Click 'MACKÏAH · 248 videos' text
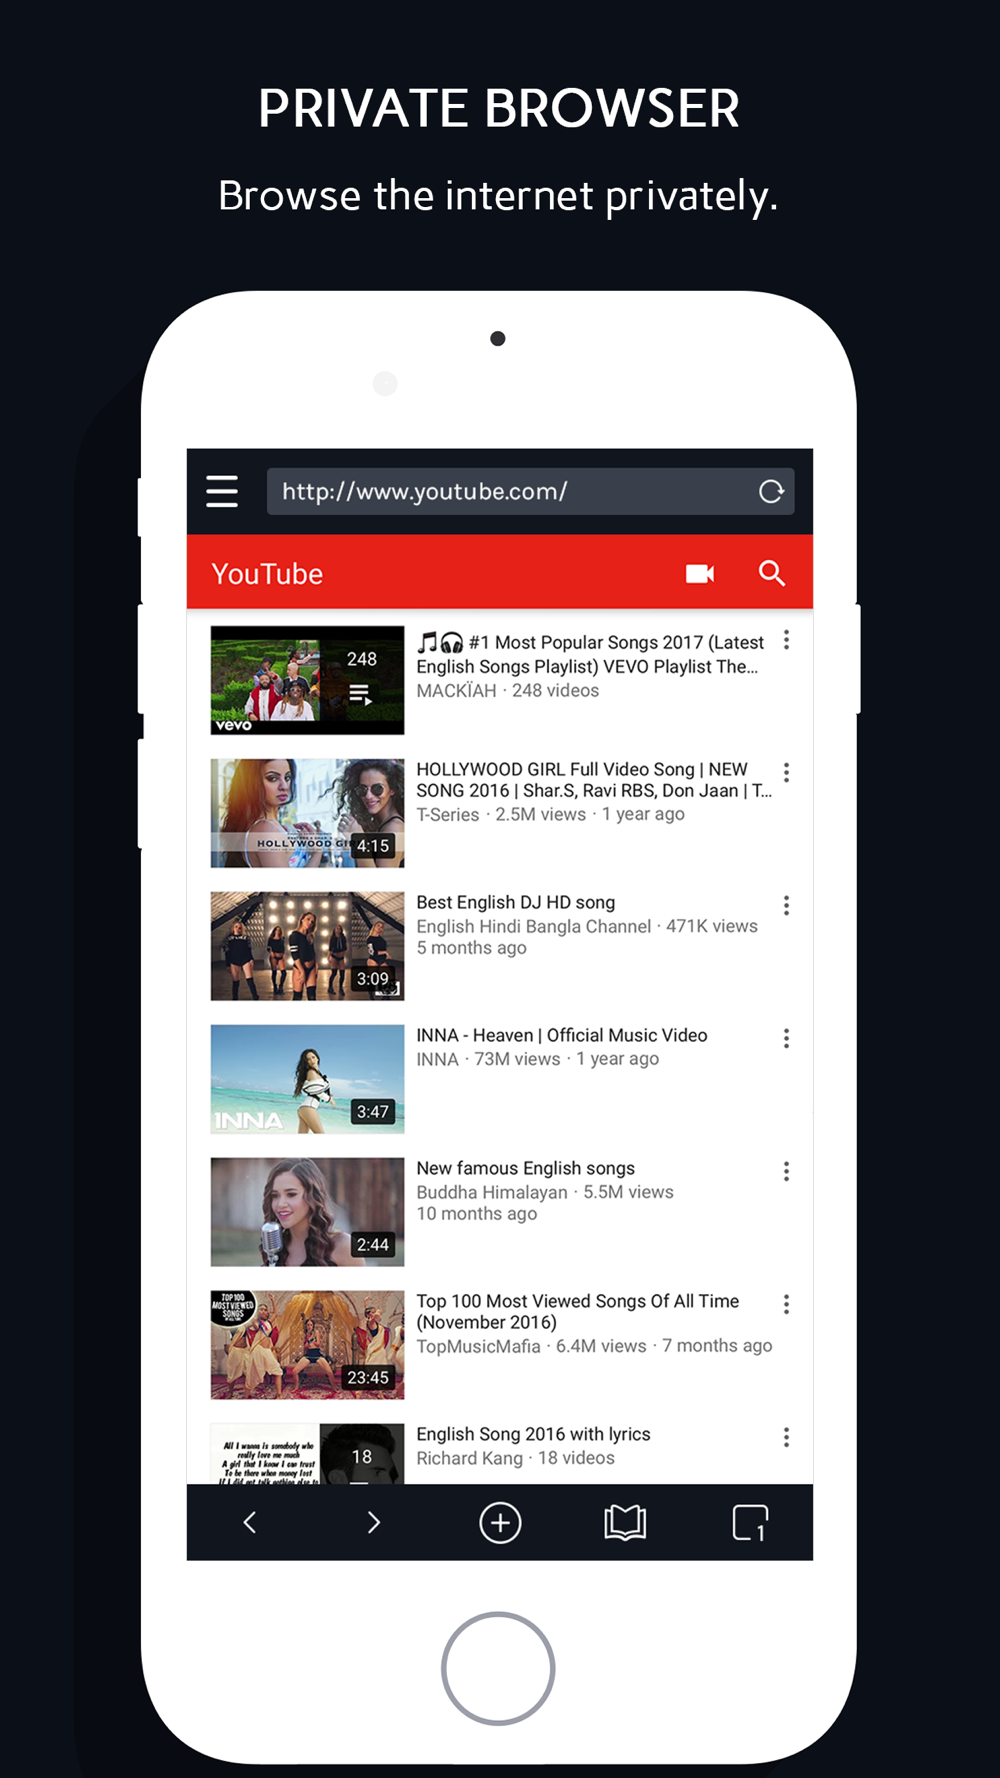Viewport: 1000px width, 1778px height. point(508,691)
